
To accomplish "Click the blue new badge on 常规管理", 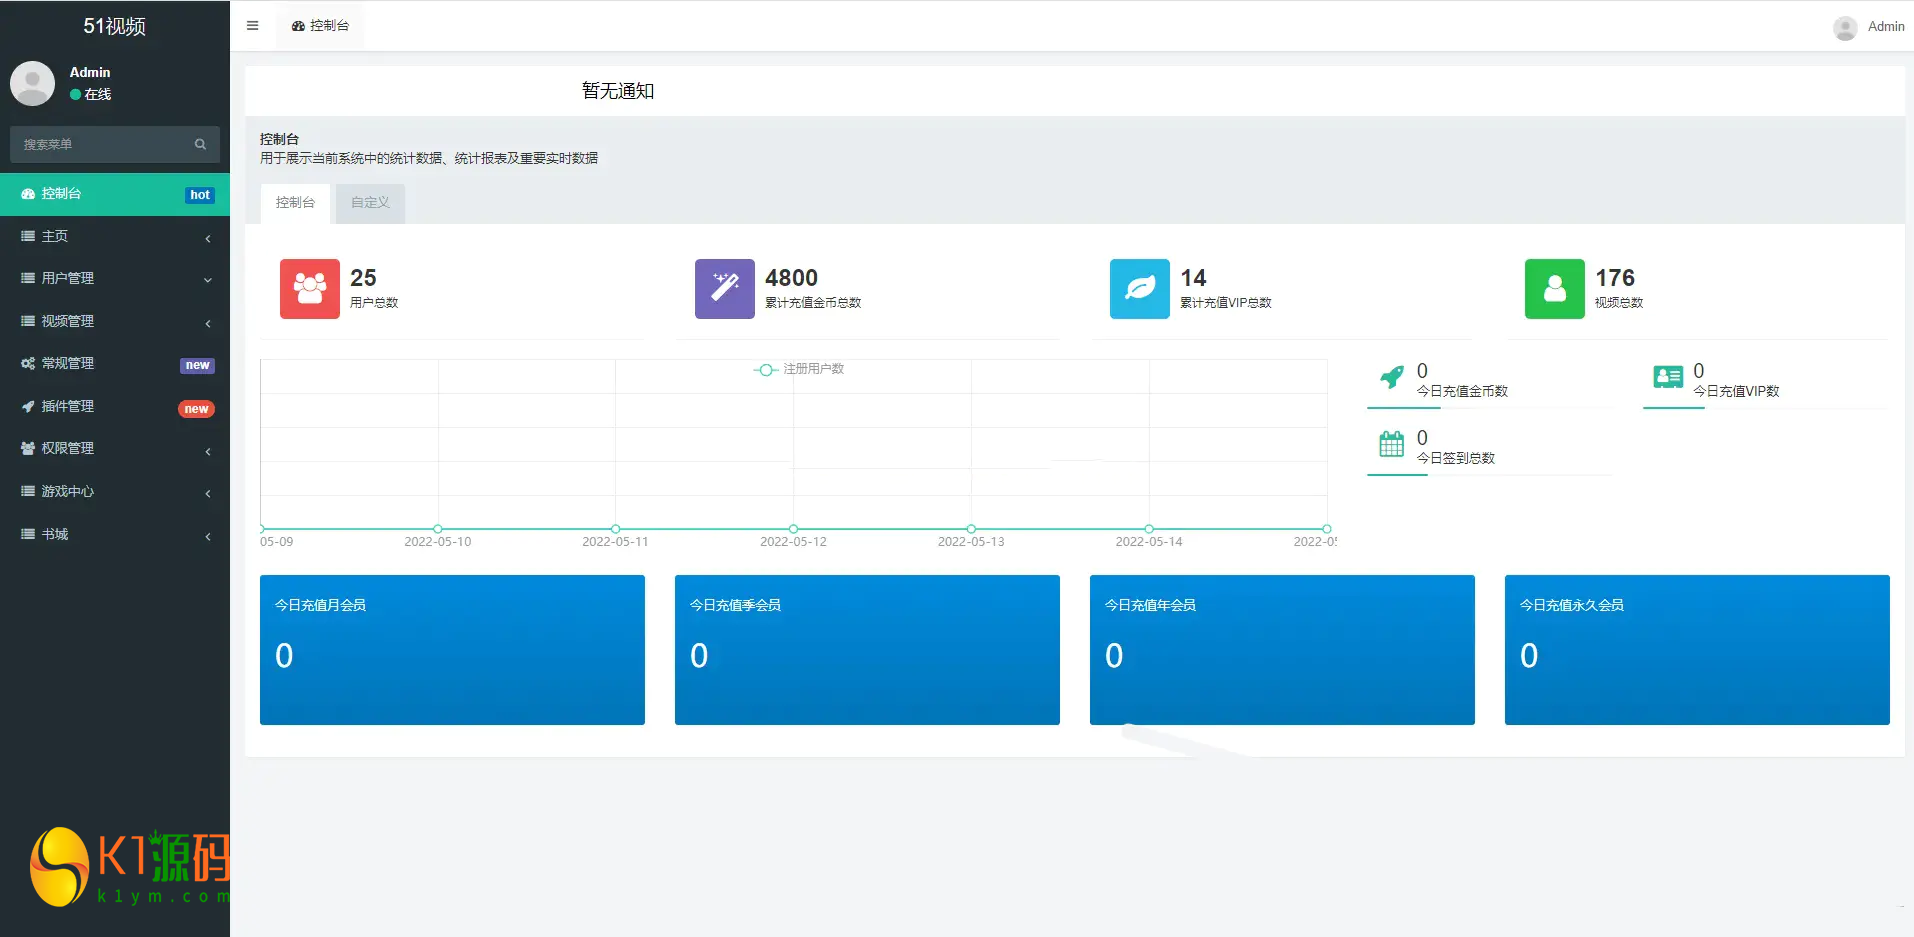I will 198,365.
